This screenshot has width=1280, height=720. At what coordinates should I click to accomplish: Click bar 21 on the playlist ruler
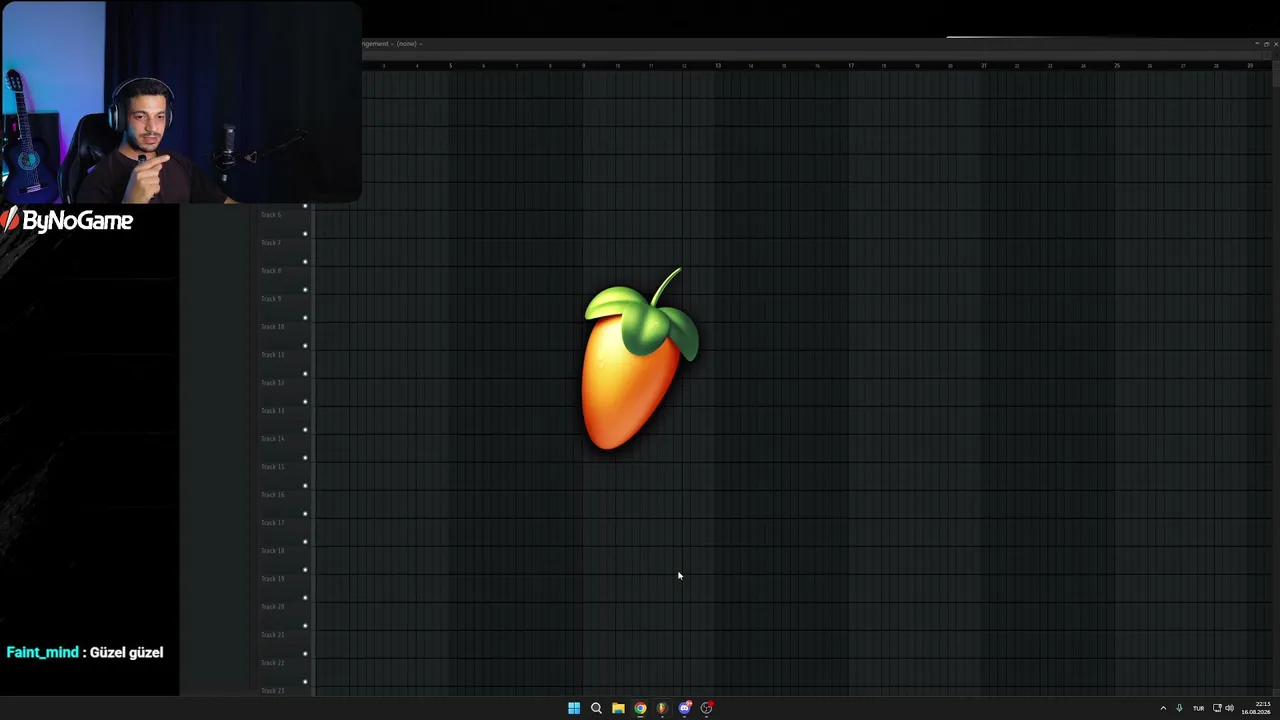click(984, 66)
